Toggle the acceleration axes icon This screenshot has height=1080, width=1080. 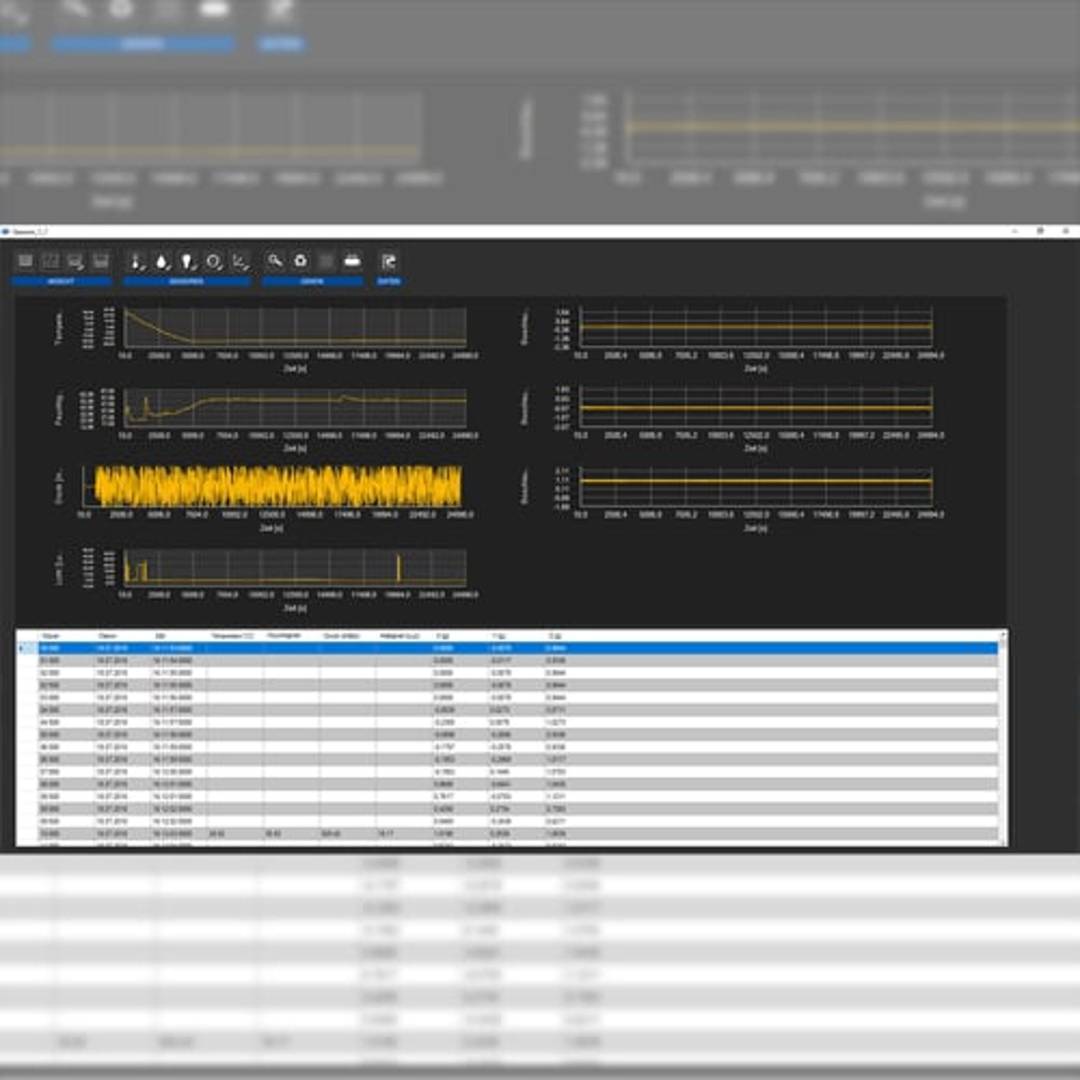click(x=239, y=261)
